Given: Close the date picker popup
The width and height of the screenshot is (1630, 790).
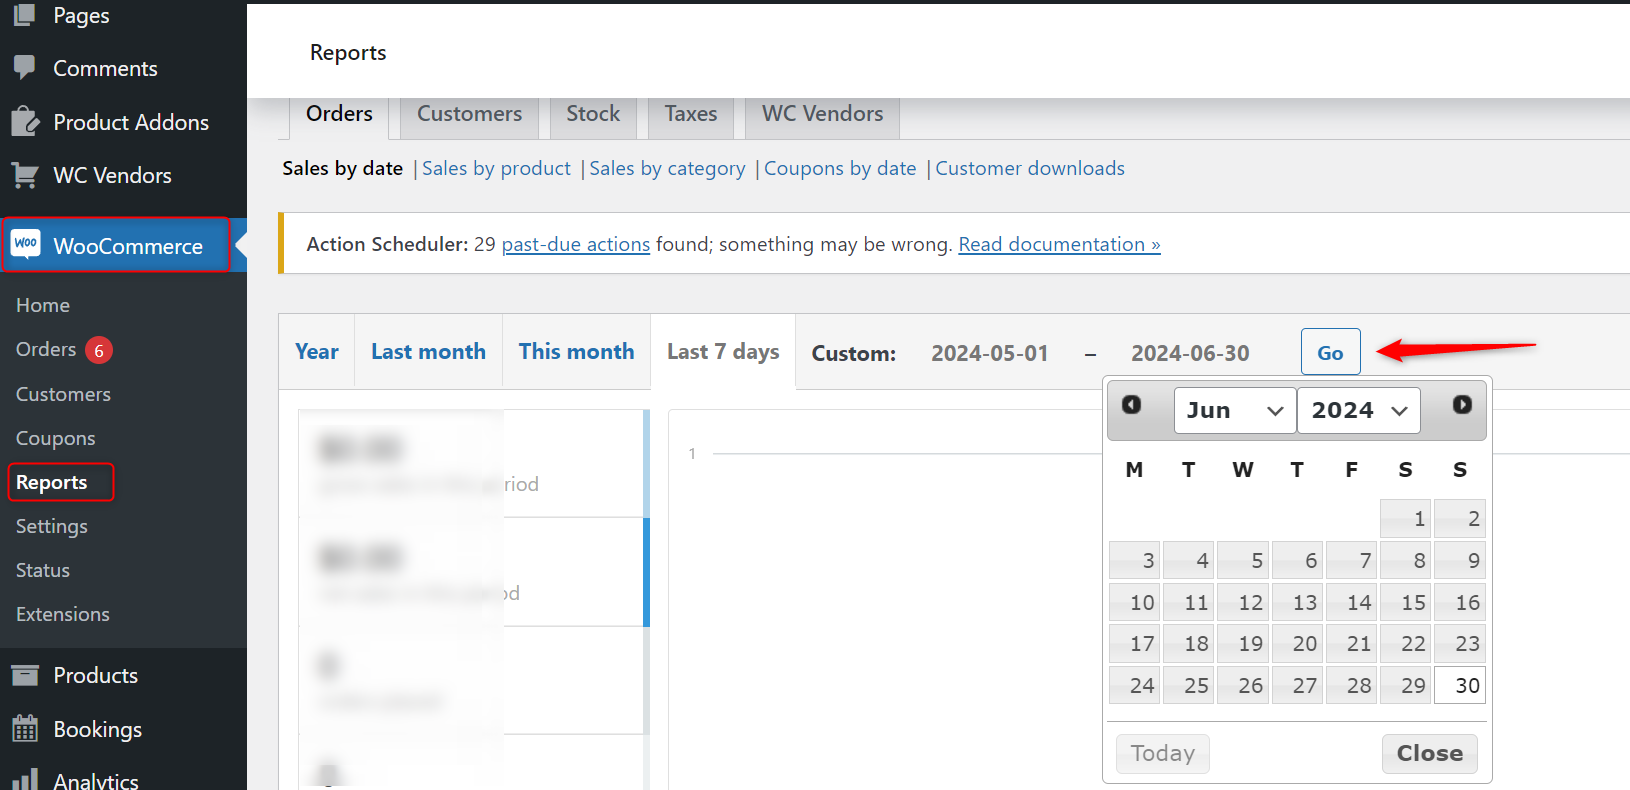Looking at the screenshot, I should (x=1429, y=753).
